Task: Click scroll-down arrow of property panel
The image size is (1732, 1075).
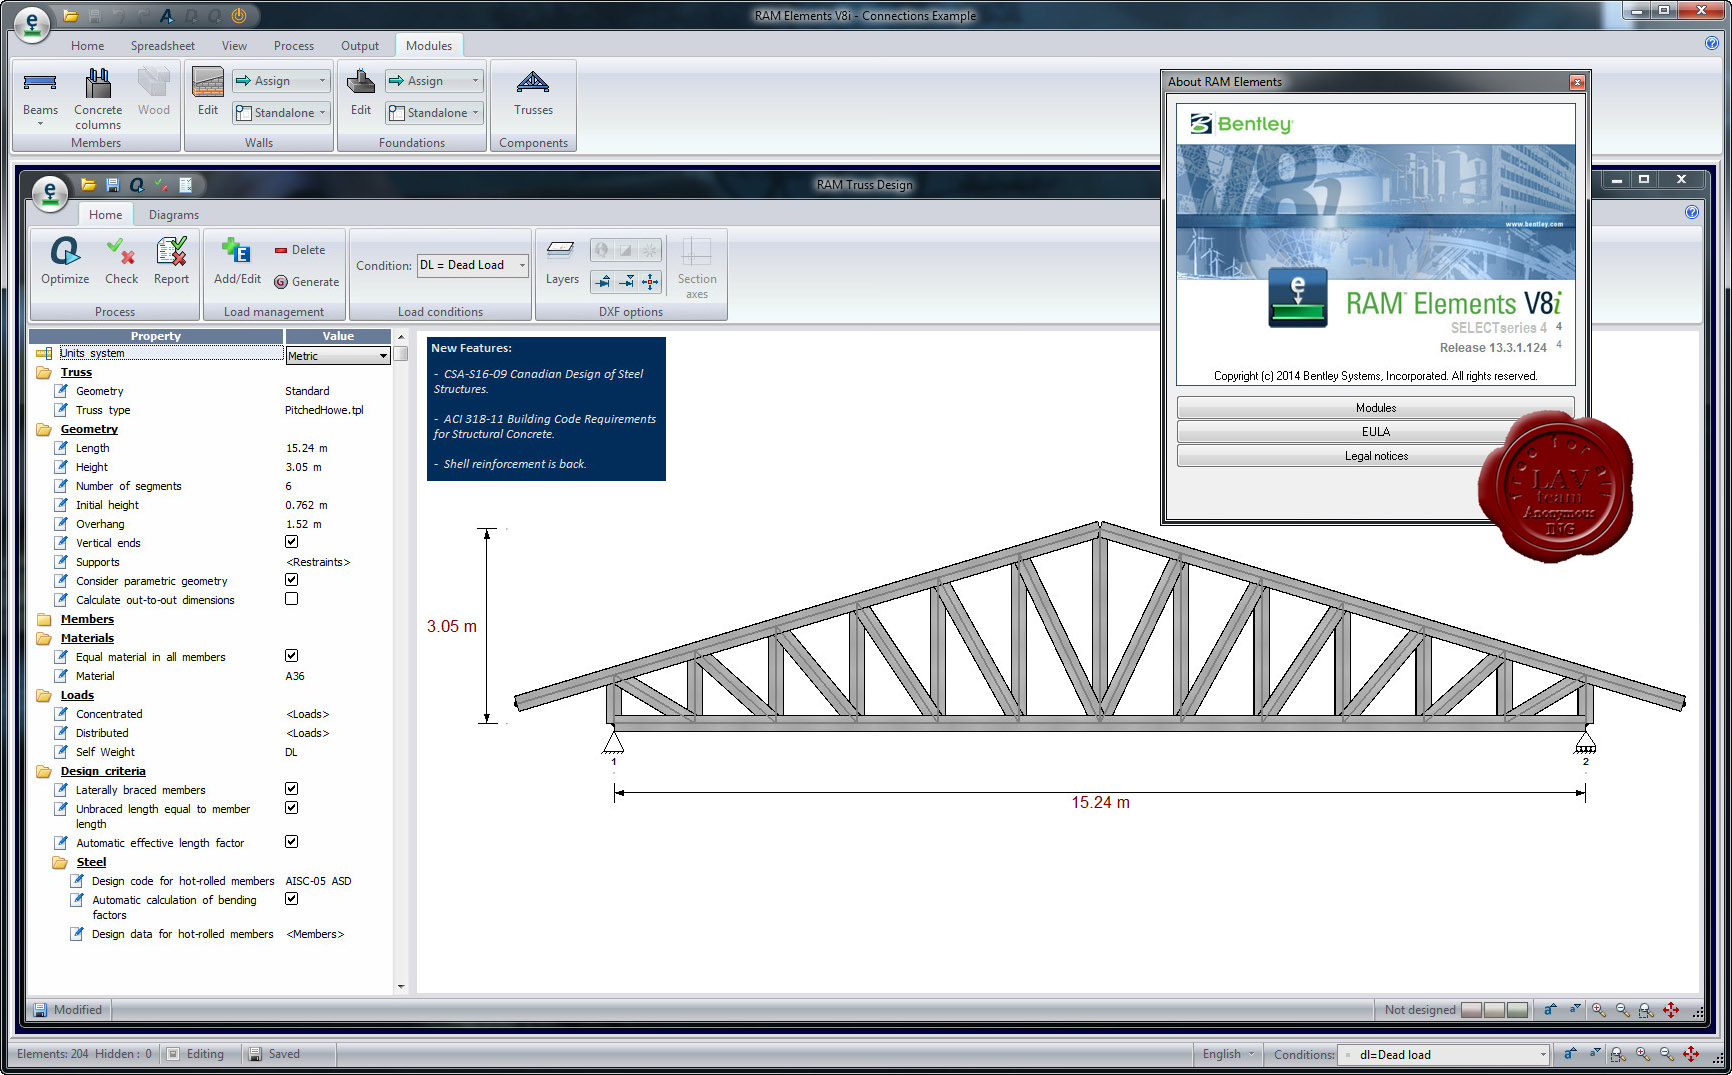Action: 401,987
